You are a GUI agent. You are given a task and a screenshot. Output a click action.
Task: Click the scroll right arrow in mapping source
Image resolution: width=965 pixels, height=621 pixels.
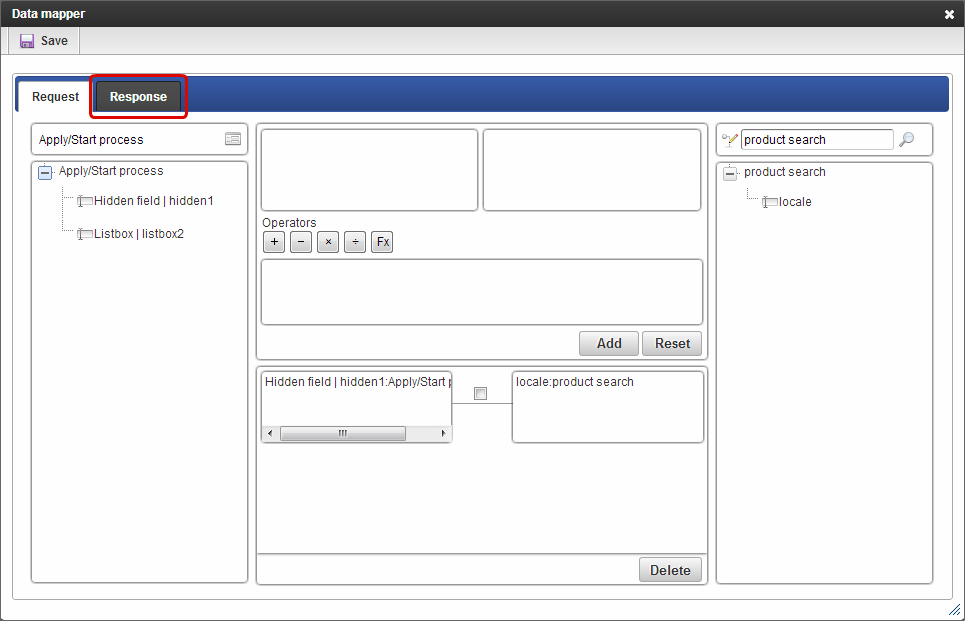tap(444, 433)
